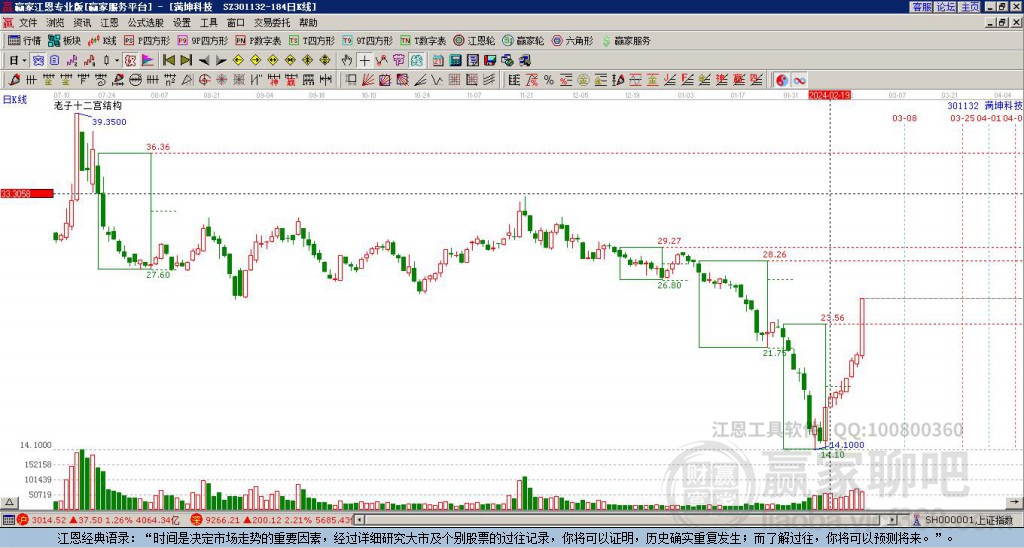Click the 老子十二宫结构 label

(x=88, y=105)
